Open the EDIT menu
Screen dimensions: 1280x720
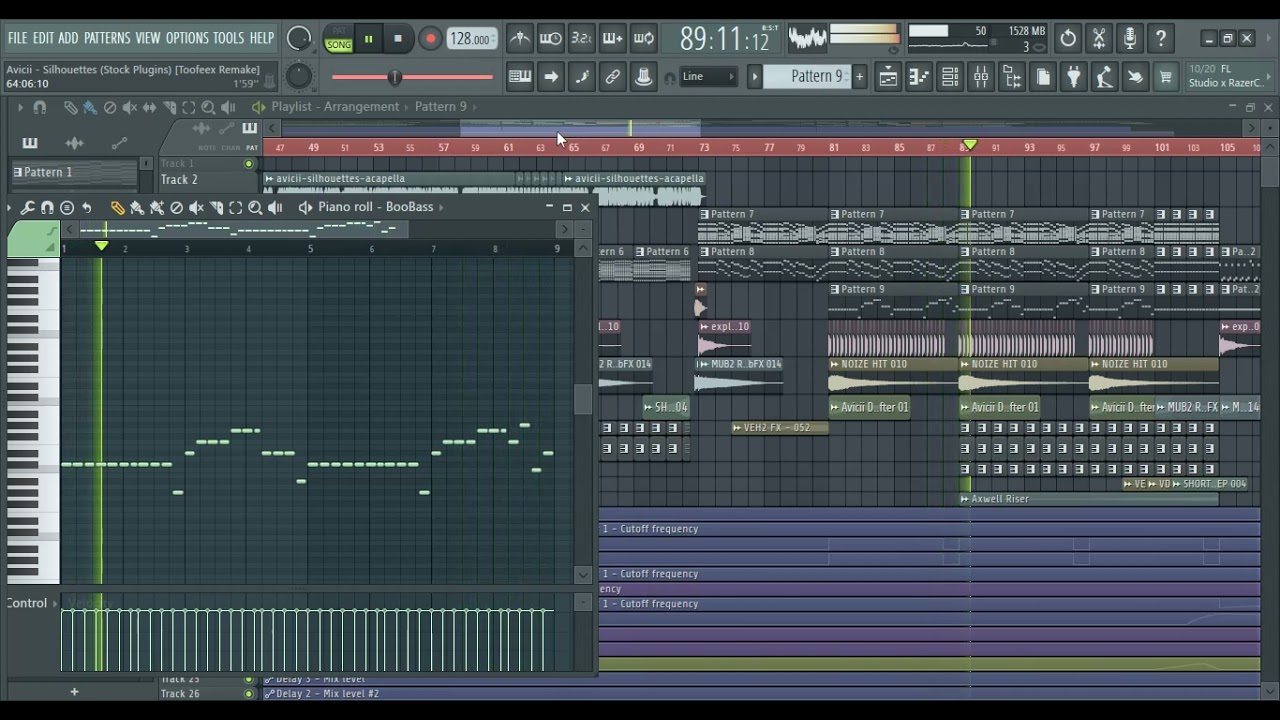click(43, 38)
